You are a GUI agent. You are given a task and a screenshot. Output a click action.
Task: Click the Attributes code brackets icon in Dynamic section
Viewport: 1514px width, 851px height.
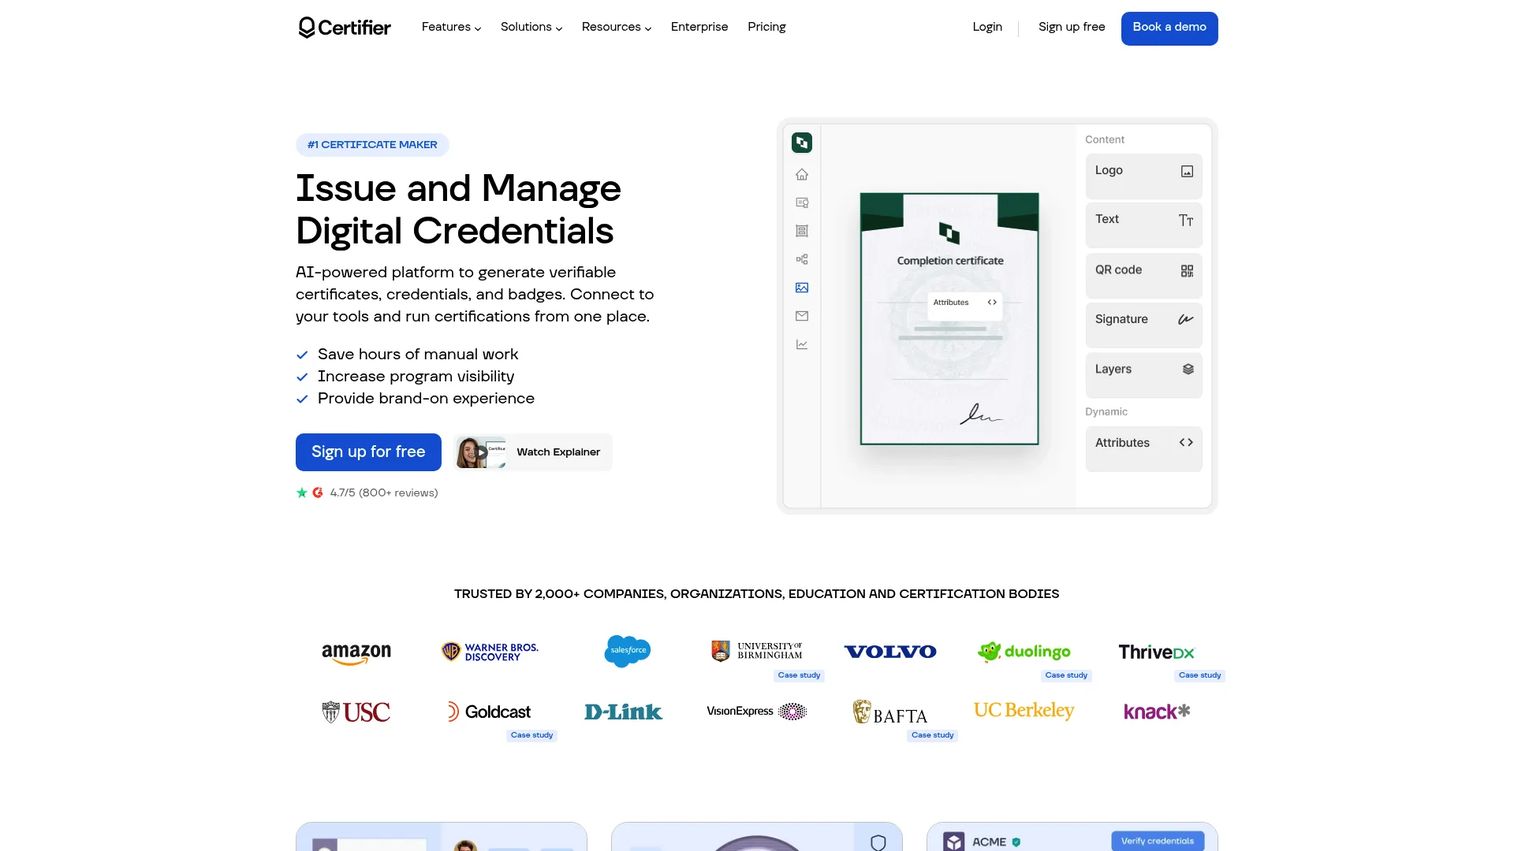[x=1186, y=443]
